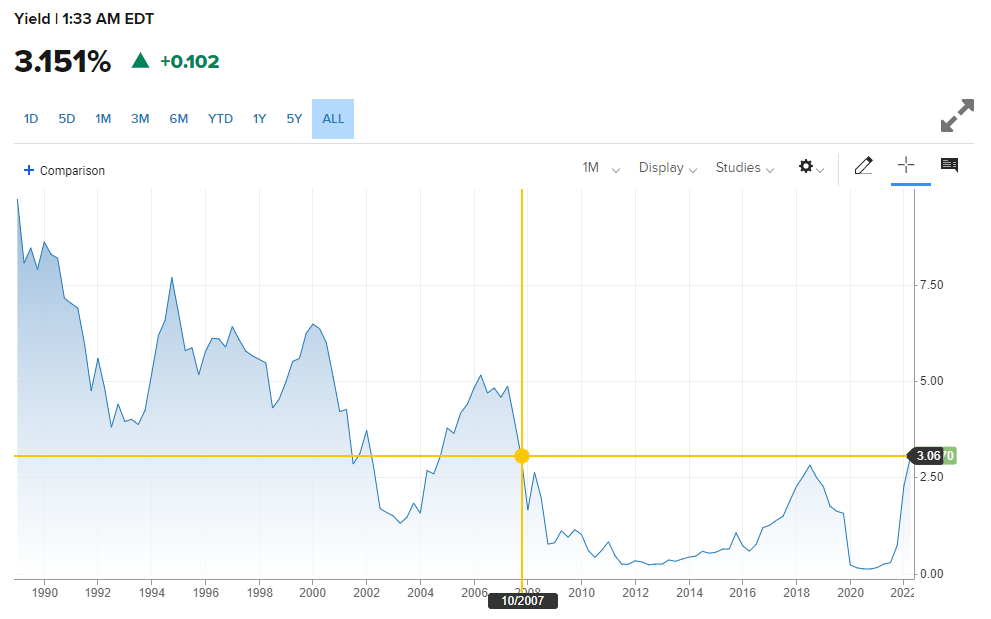Click the Comparison link
The width and height of the screenshot is (991, 619).
pos(70,170)
